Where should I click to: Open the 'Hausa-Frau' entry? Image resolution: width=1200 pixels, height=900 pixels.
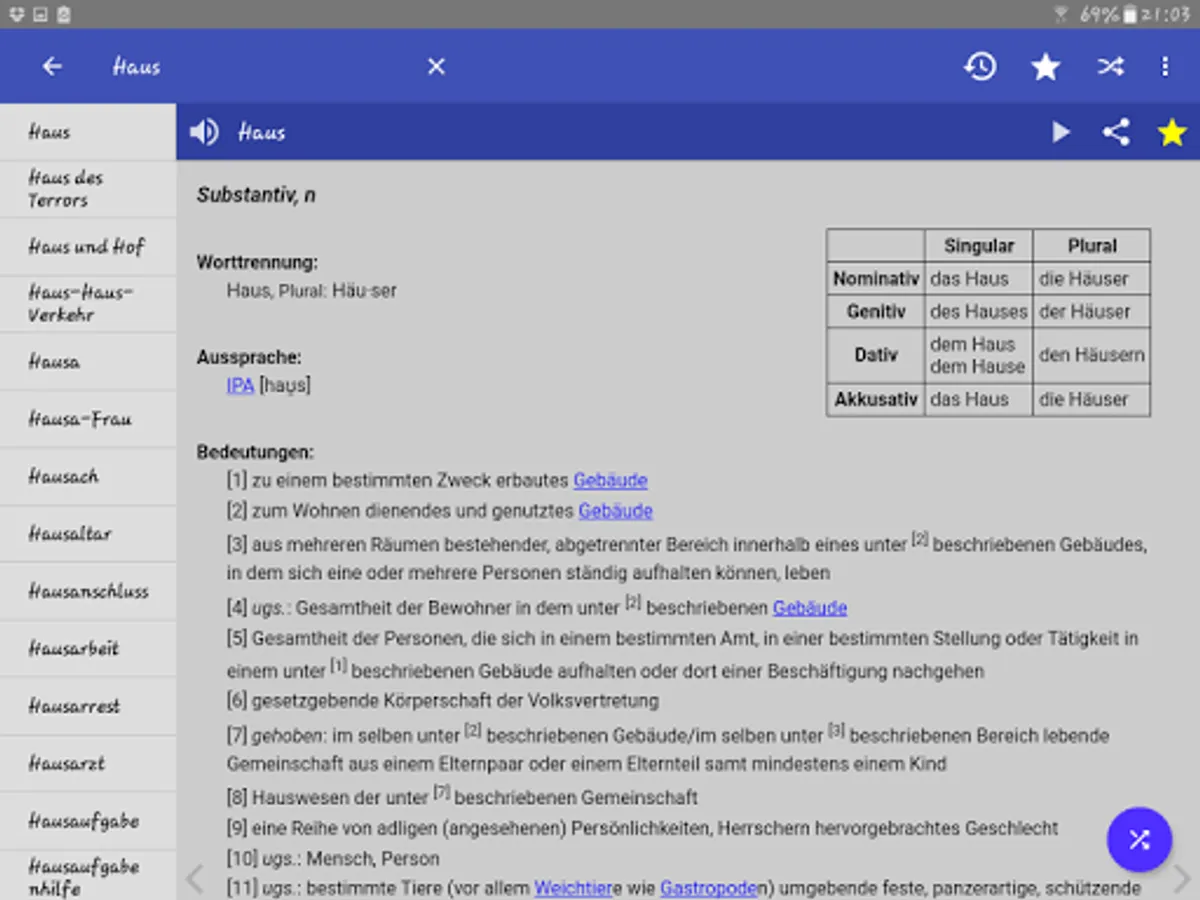click(88, 419)
